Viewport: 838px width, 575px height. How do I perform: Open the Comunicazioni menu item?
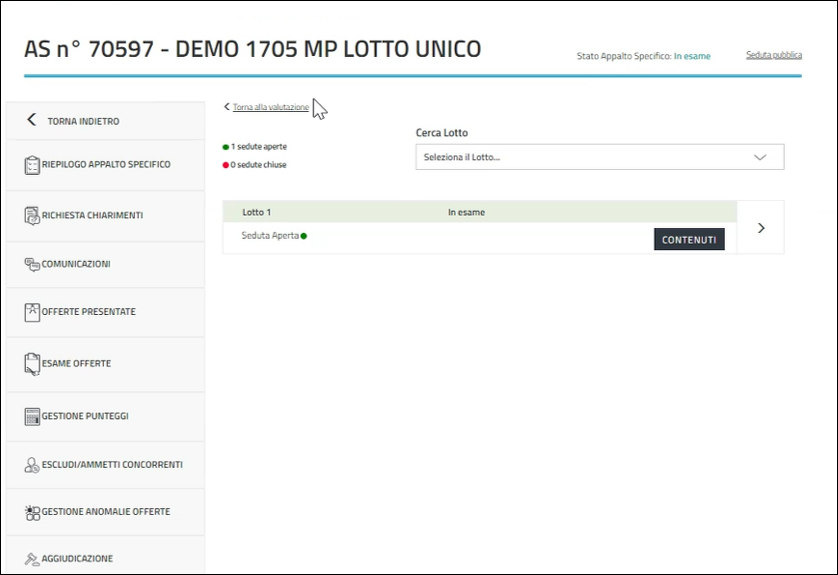[x=76, y=264]
